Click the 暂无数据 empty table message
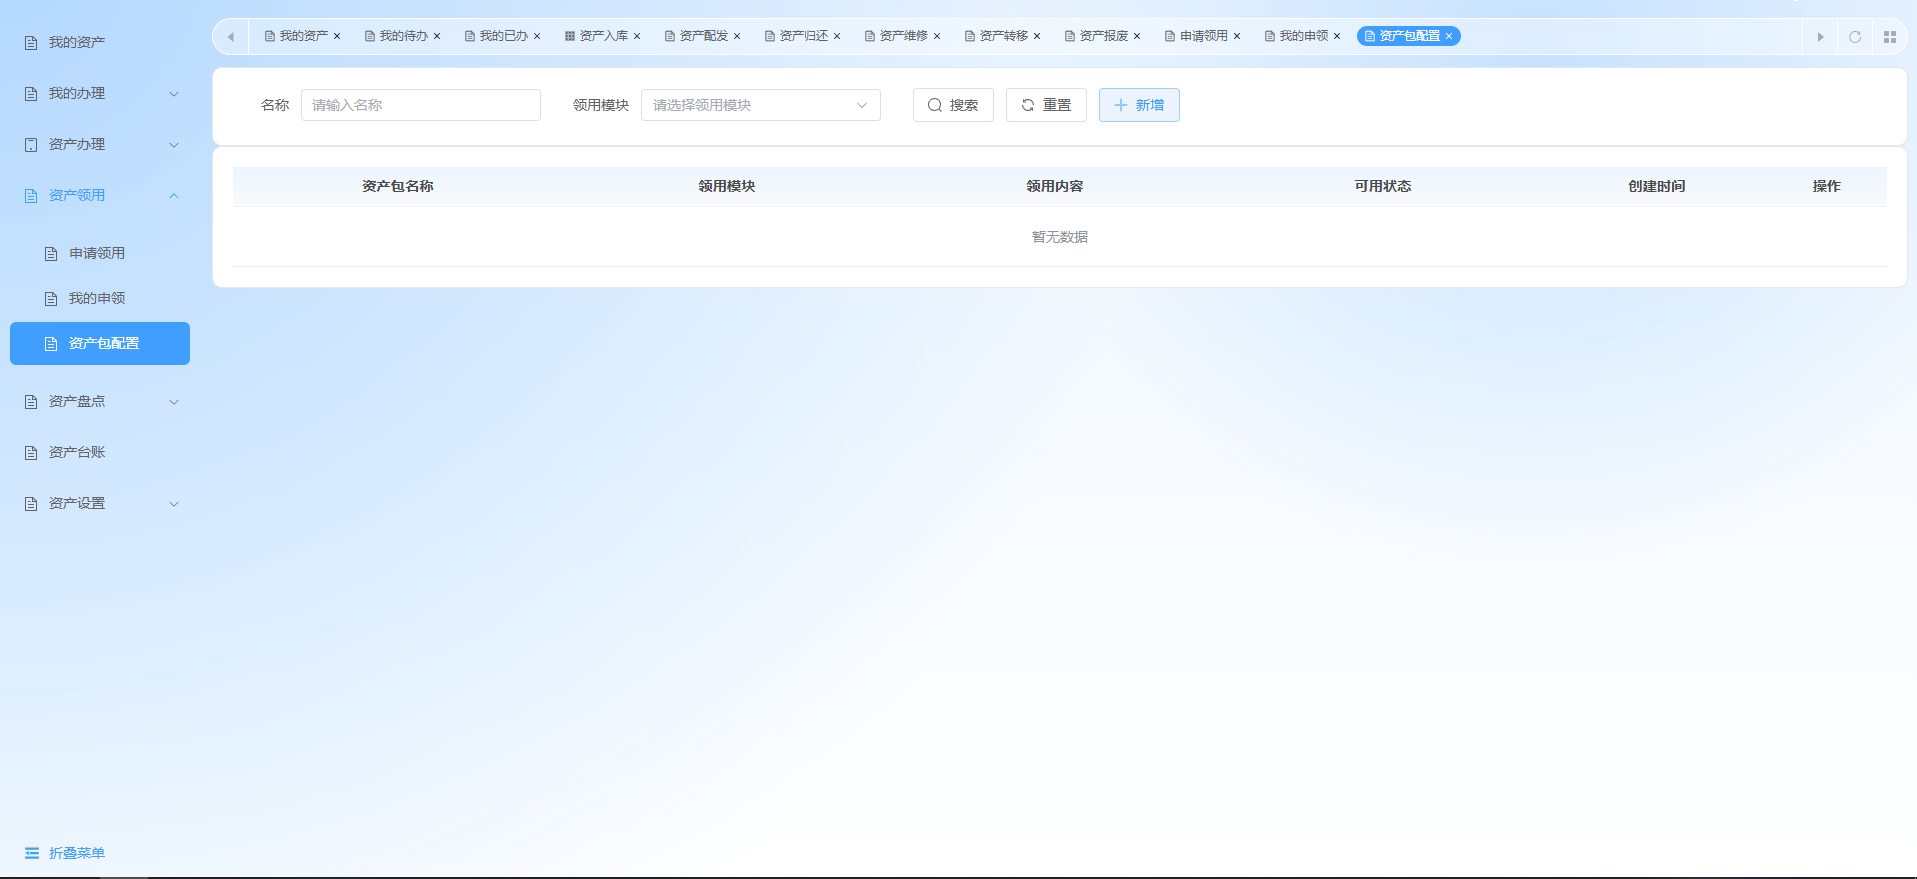Screen dimensions: 1917x879 tap(1060, 237)
